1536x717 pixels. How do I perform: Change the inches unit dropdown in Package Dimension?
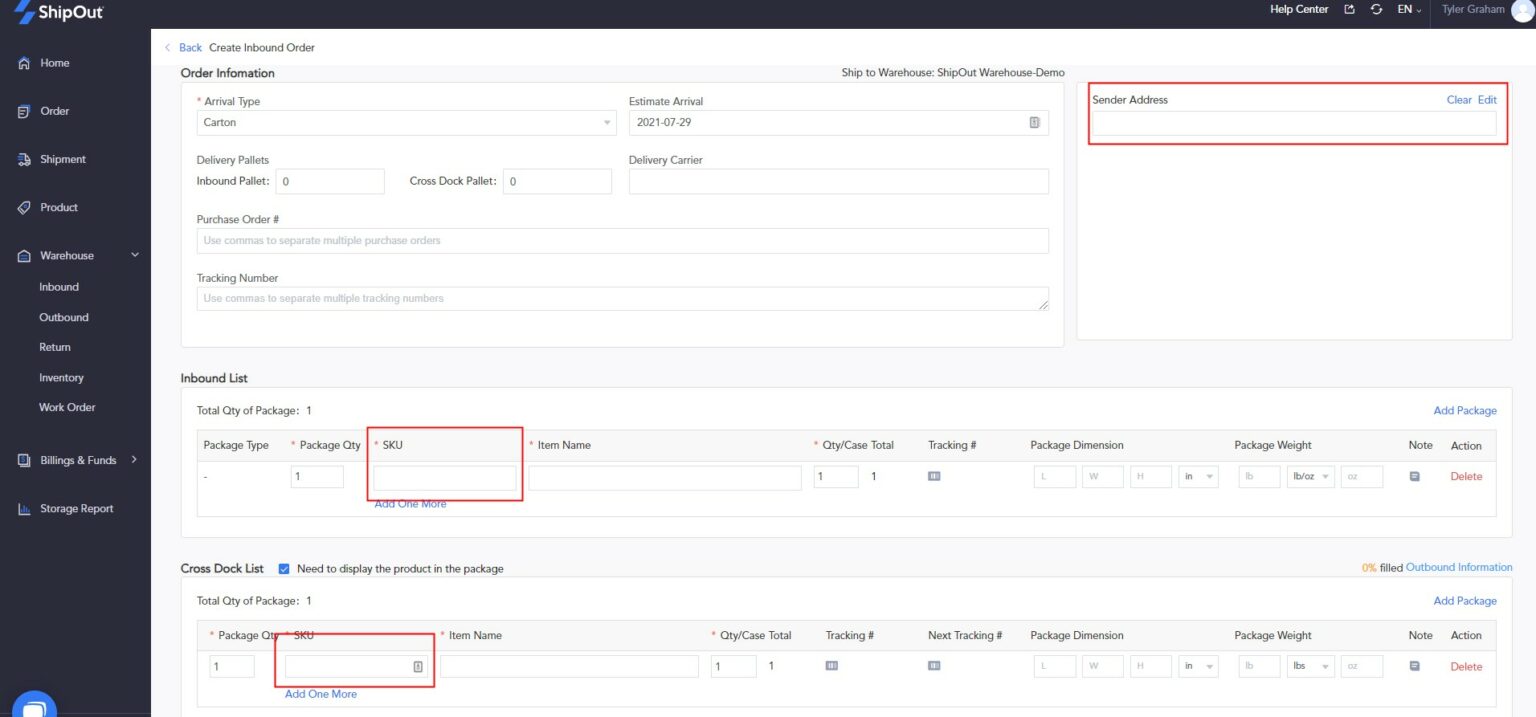(1199, 476)
